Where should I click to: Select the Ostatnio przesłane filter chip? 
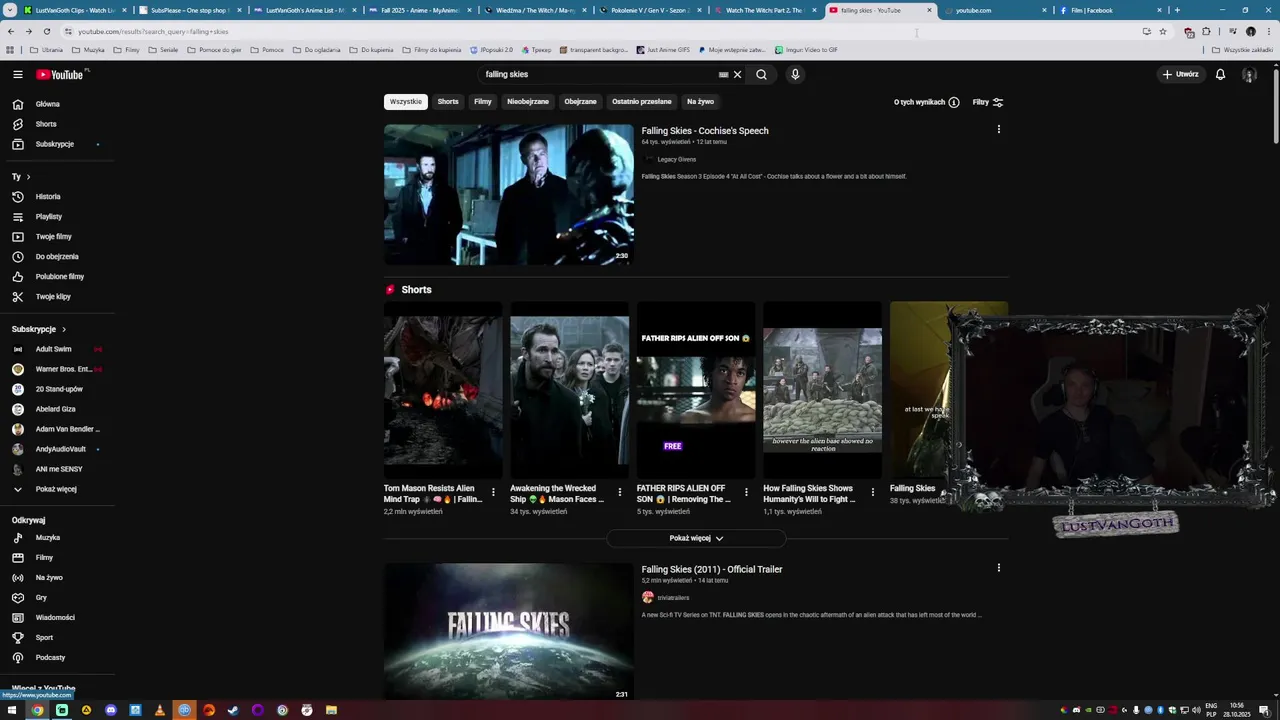pos(642,101)
